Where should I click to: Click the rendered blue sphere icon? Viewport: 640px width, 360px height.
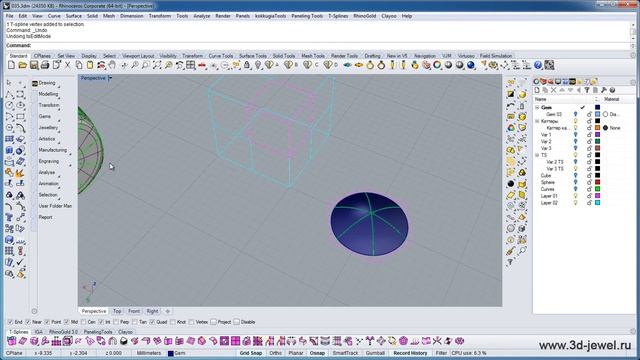(x=471, y=65)
